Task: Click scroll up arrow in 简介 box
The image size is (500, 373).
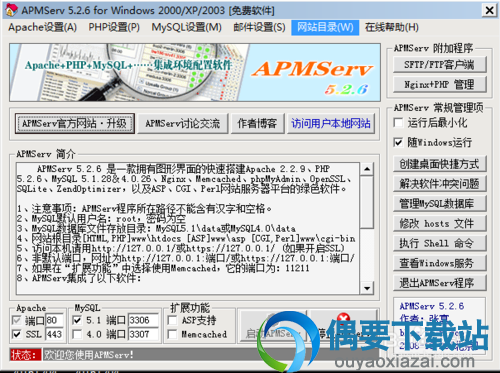Action: pos(367,169)
